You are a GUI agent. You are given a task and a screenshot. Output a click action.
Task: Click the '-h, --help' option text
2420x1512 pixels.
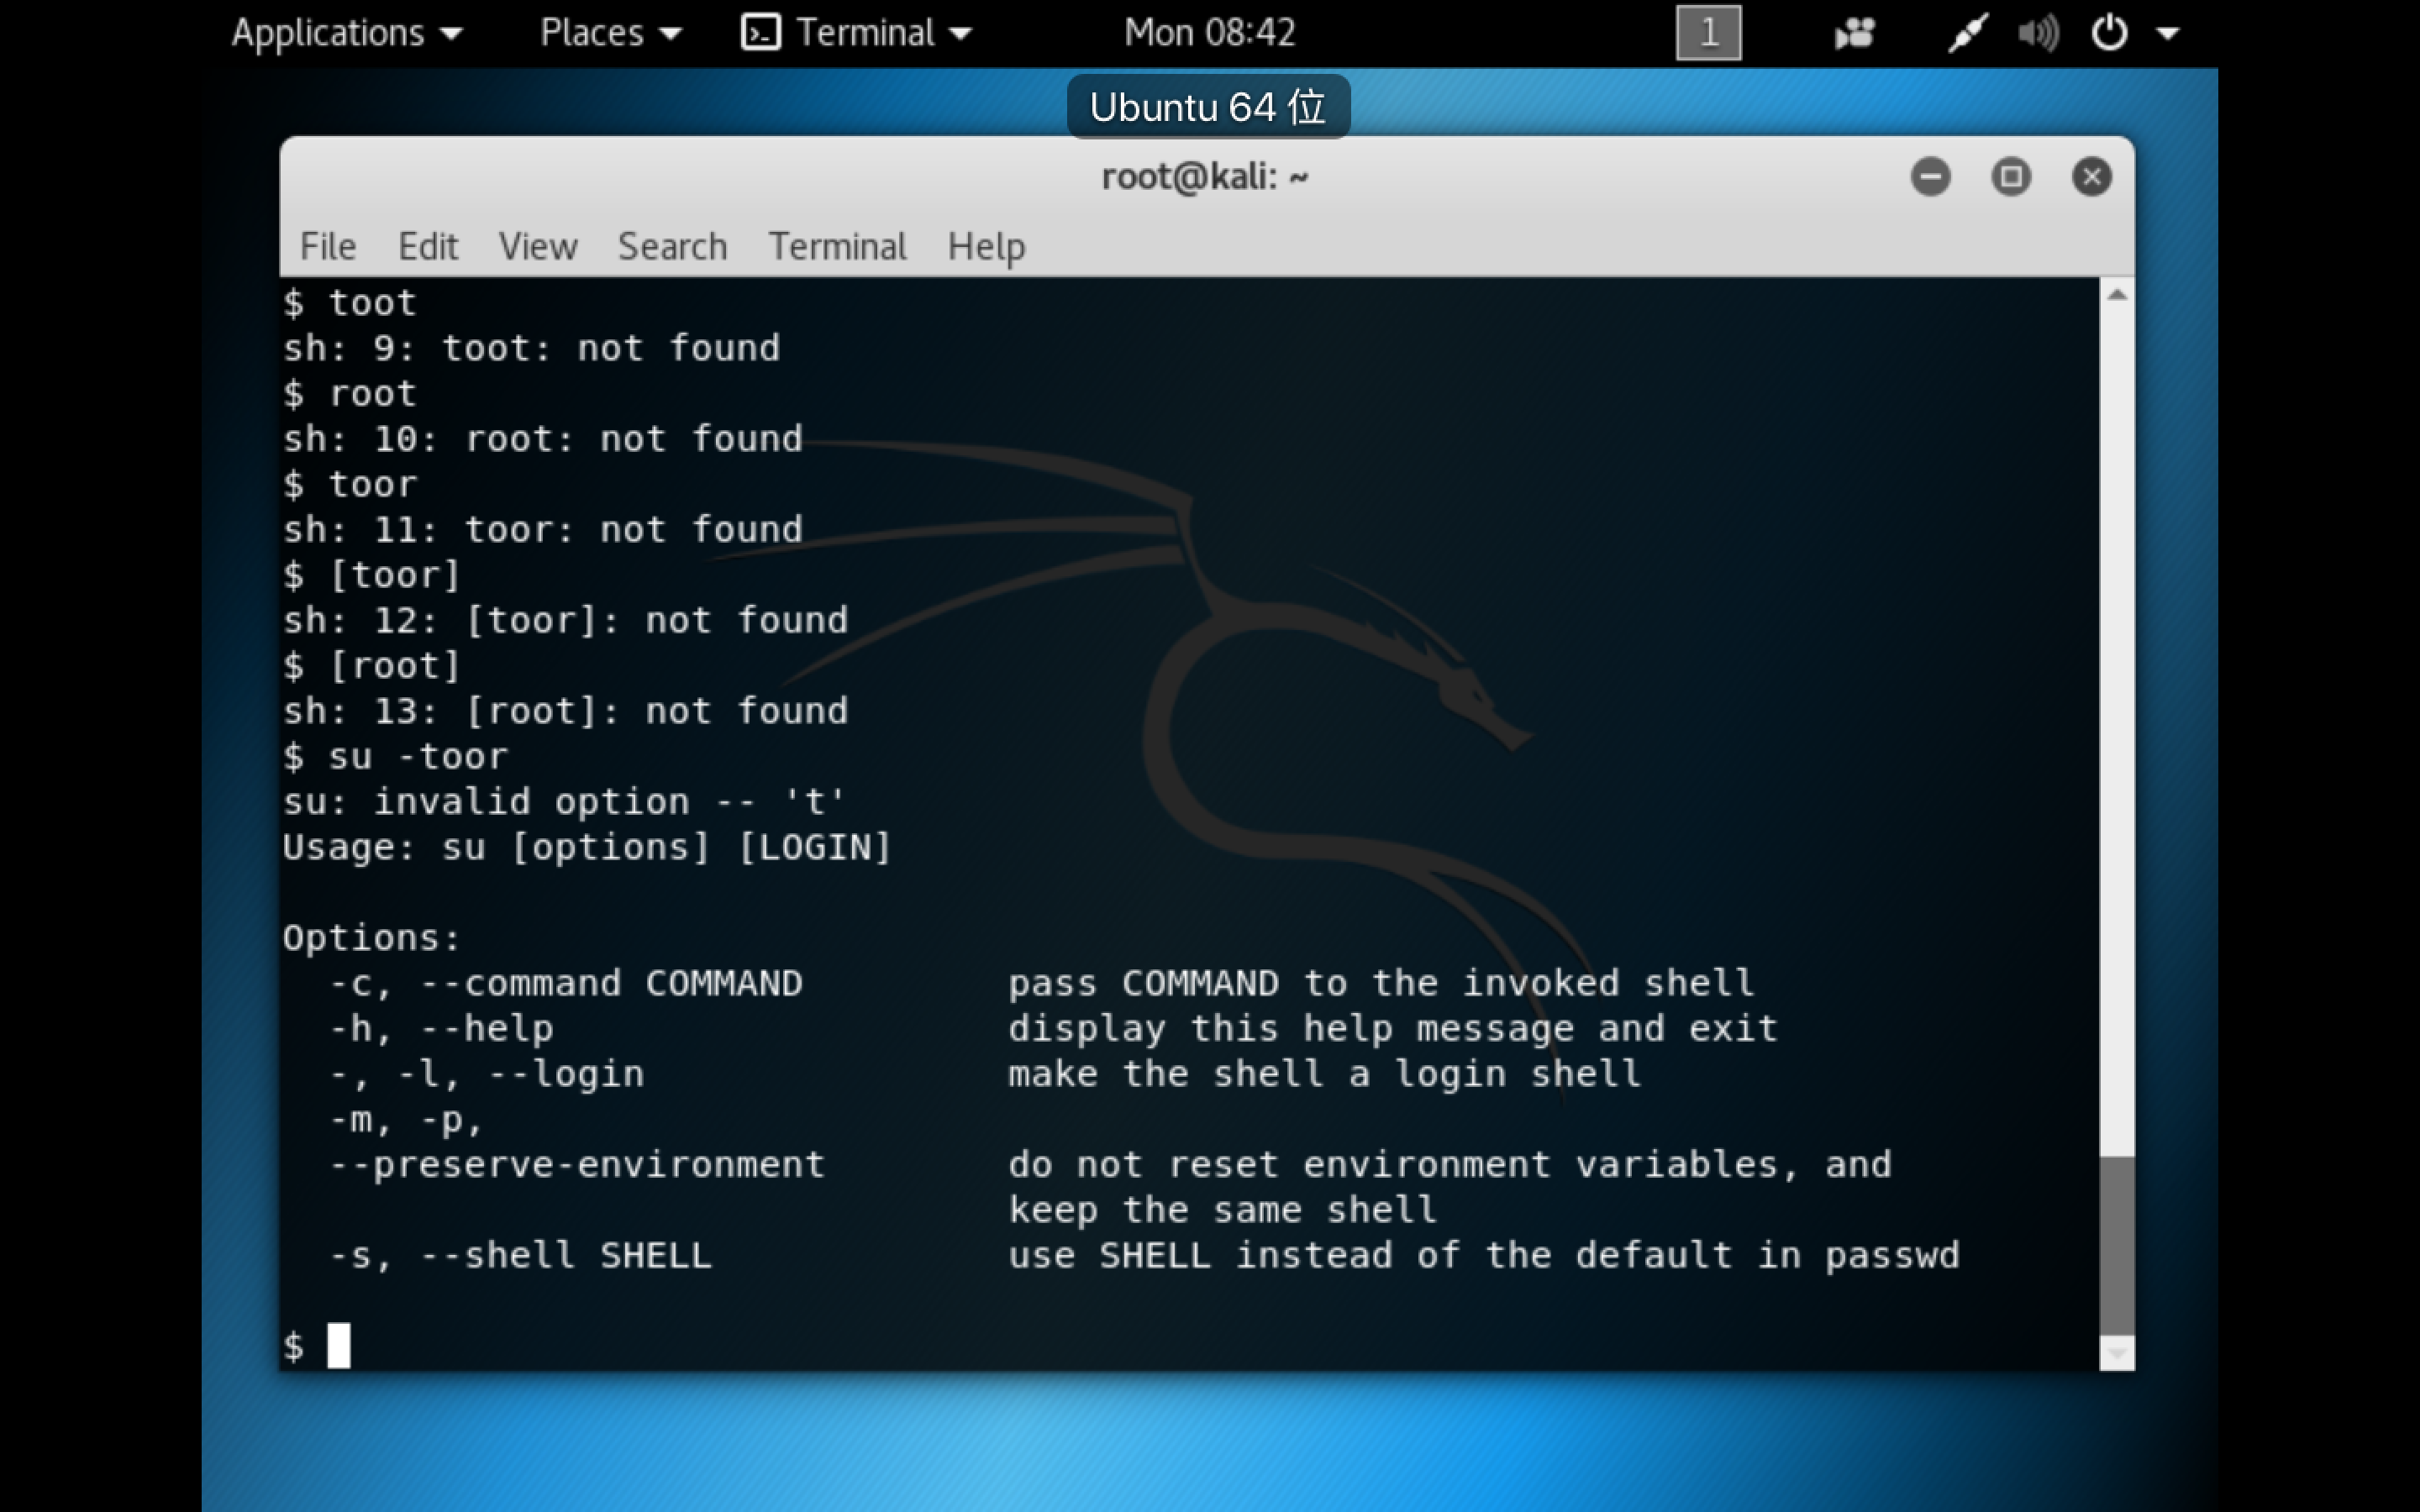[442, 1029]
